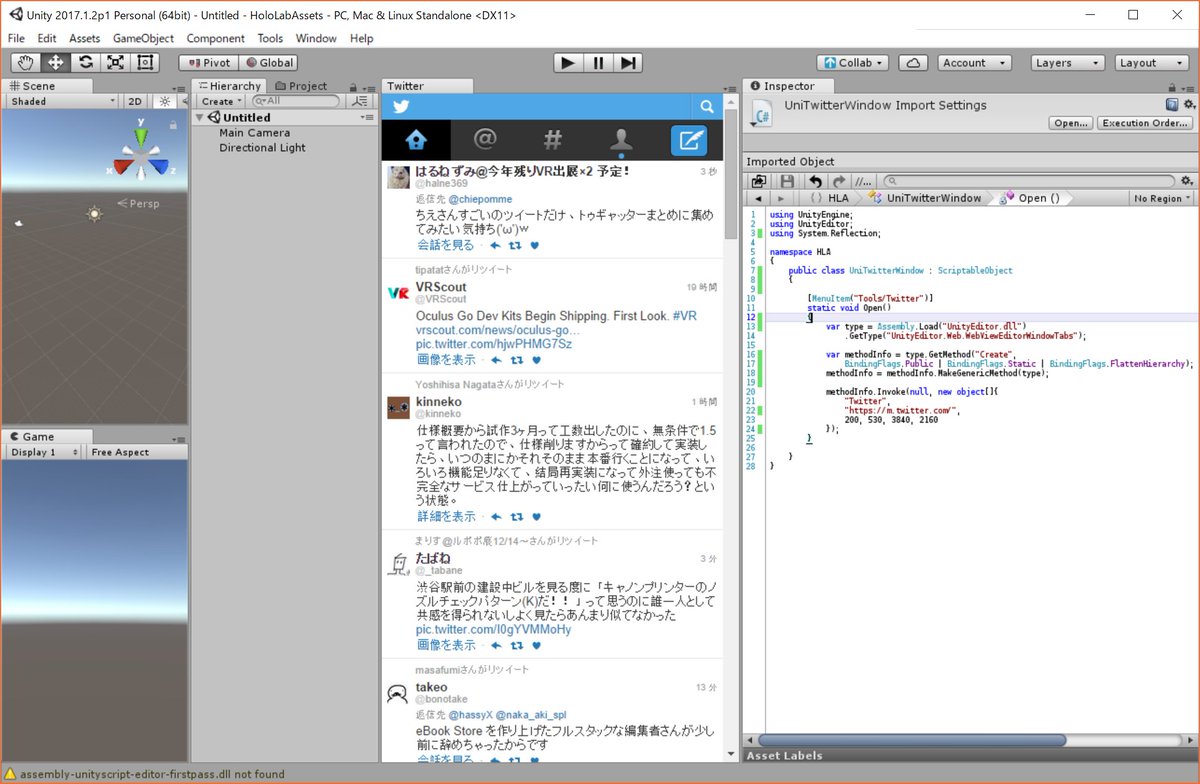Select the Scale tool
The height and width of the screenshot is (784, 1200).
(115, 63)
